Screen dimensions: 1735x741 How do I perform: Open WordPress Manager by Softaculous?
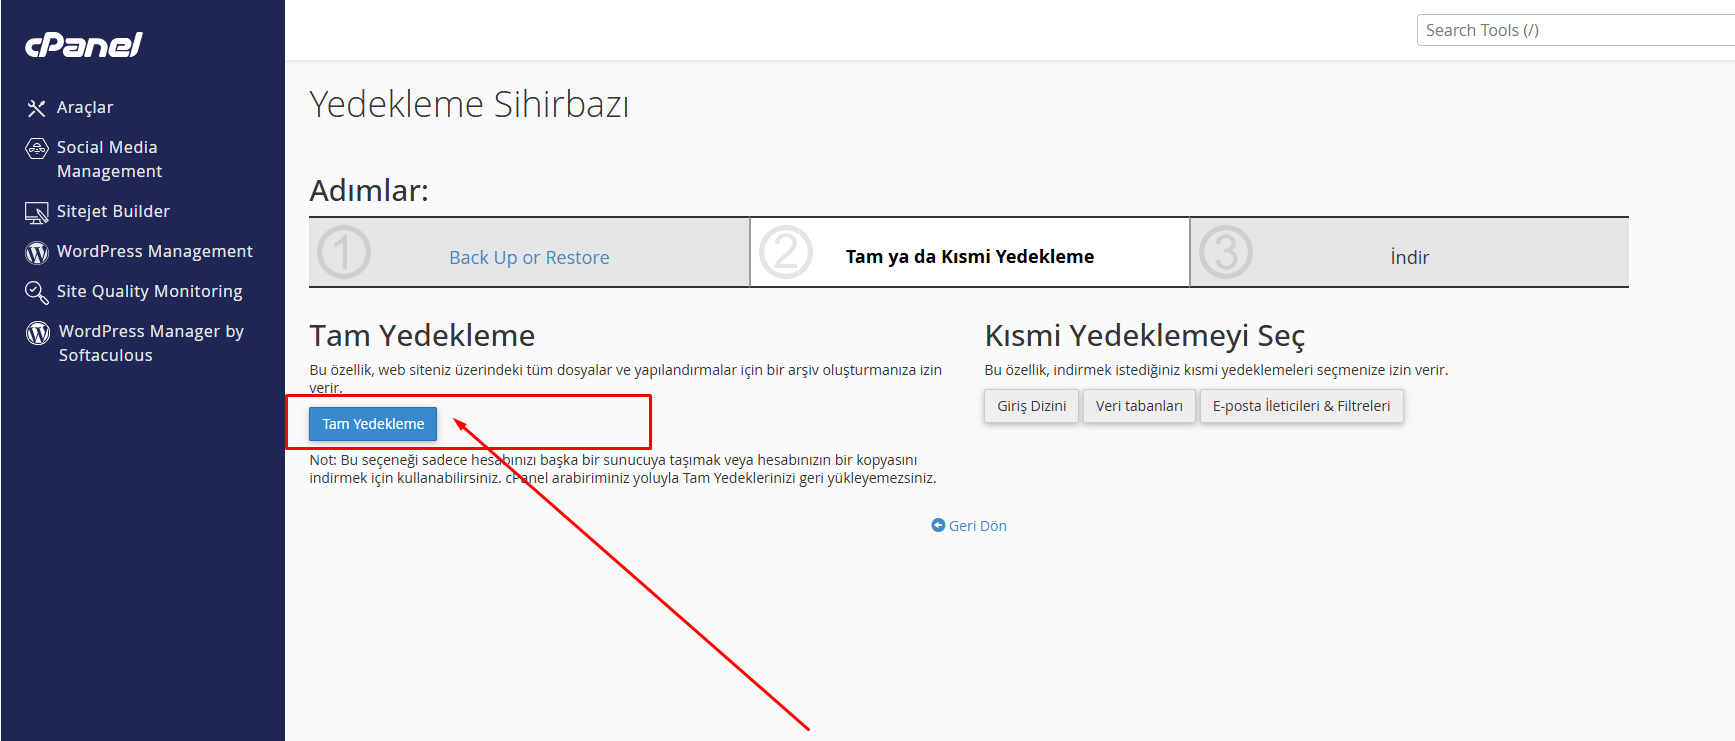coord(151,343)
